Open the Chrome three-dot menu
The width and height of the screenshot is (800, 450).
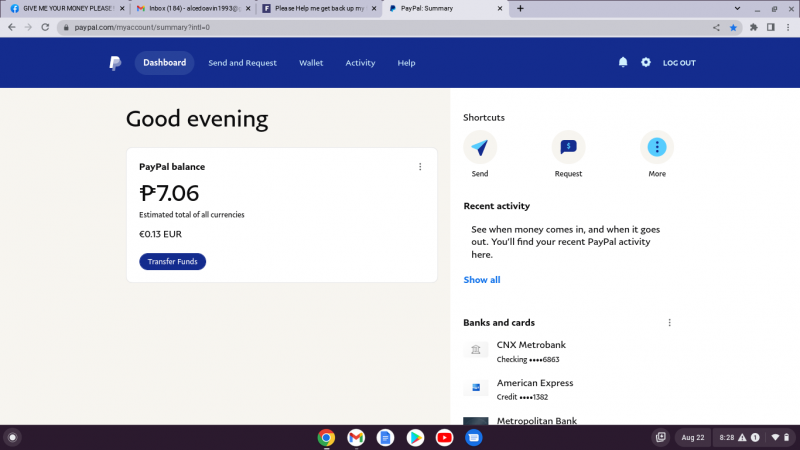(x=788, y=28)
